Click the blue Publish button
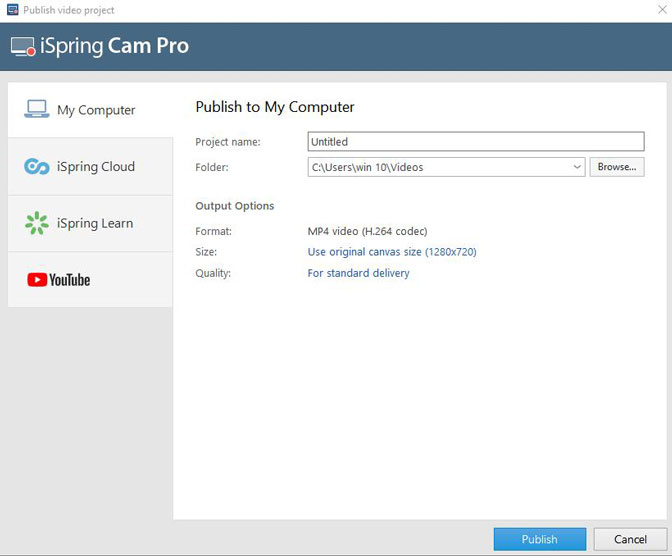Image resolution: width=672 pixels, height=556 pixels. tap(540, 539)
